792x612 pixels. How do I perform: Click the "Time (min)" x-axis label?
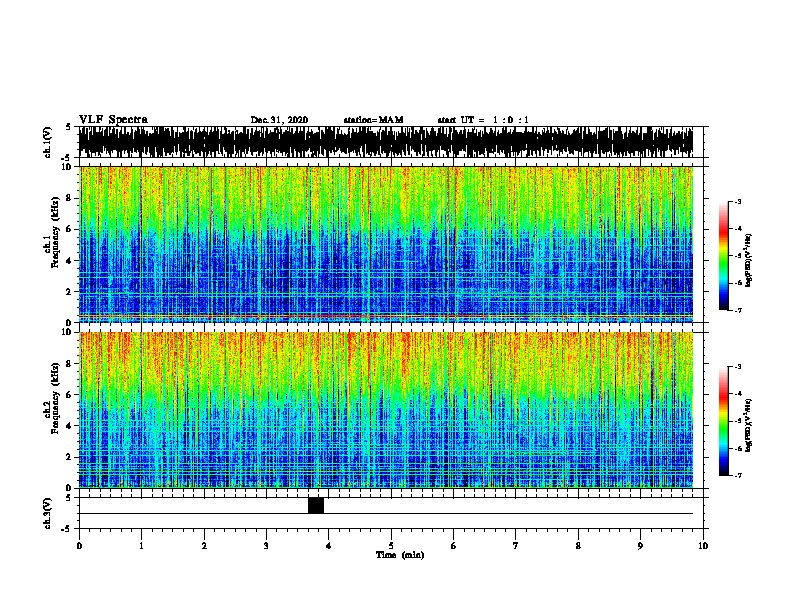tap(400, 555)
